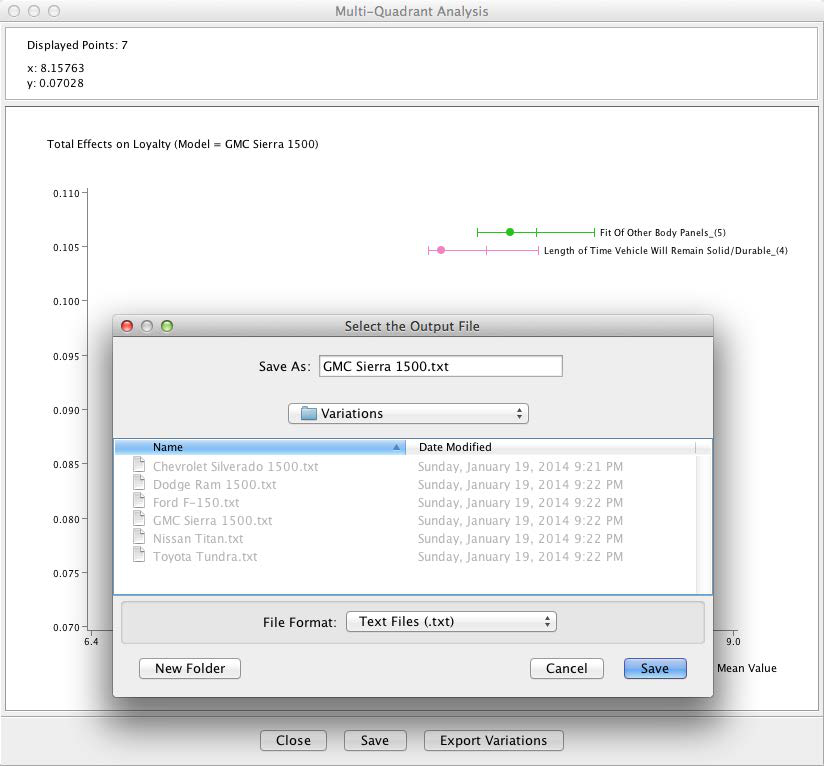Cancel the output file dialog

pos(567,668)
